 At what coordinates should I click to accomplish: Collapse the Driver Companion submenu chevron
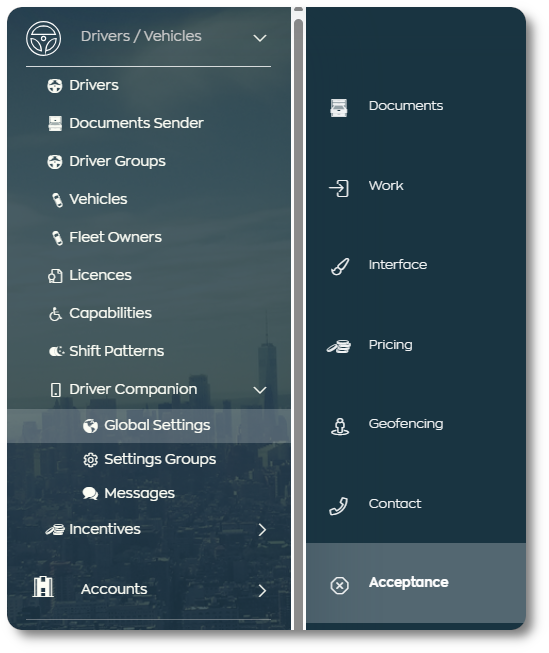tap(260, 390)
